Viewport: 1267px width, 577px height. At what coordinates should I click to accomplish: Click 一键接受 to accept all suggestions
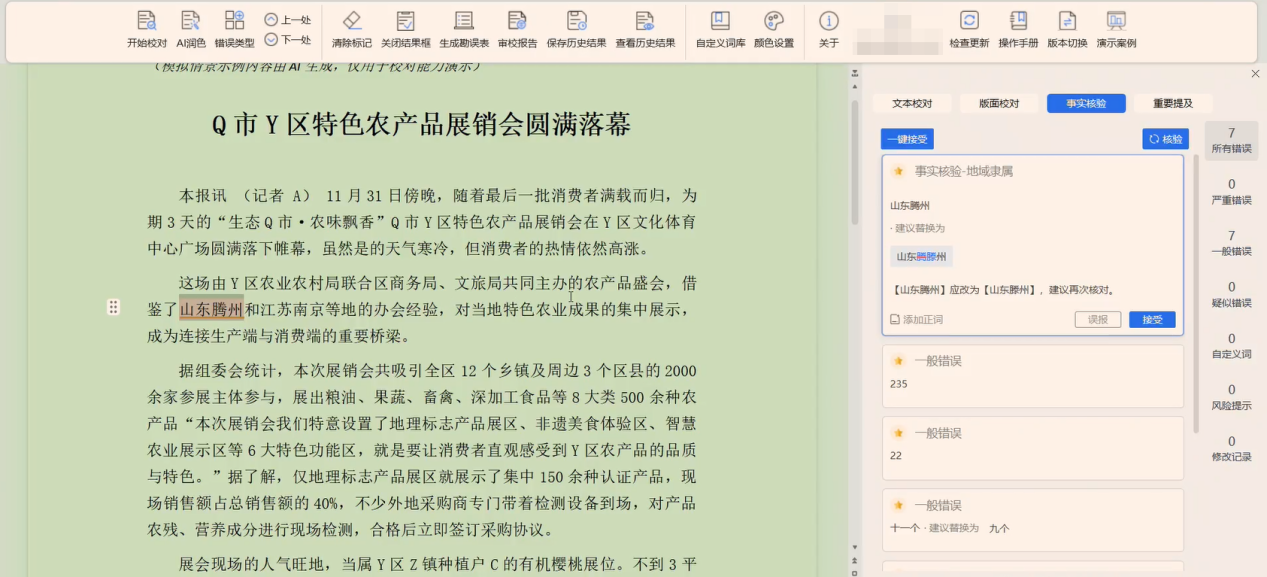pyautogui.click(x=908, y=138)
